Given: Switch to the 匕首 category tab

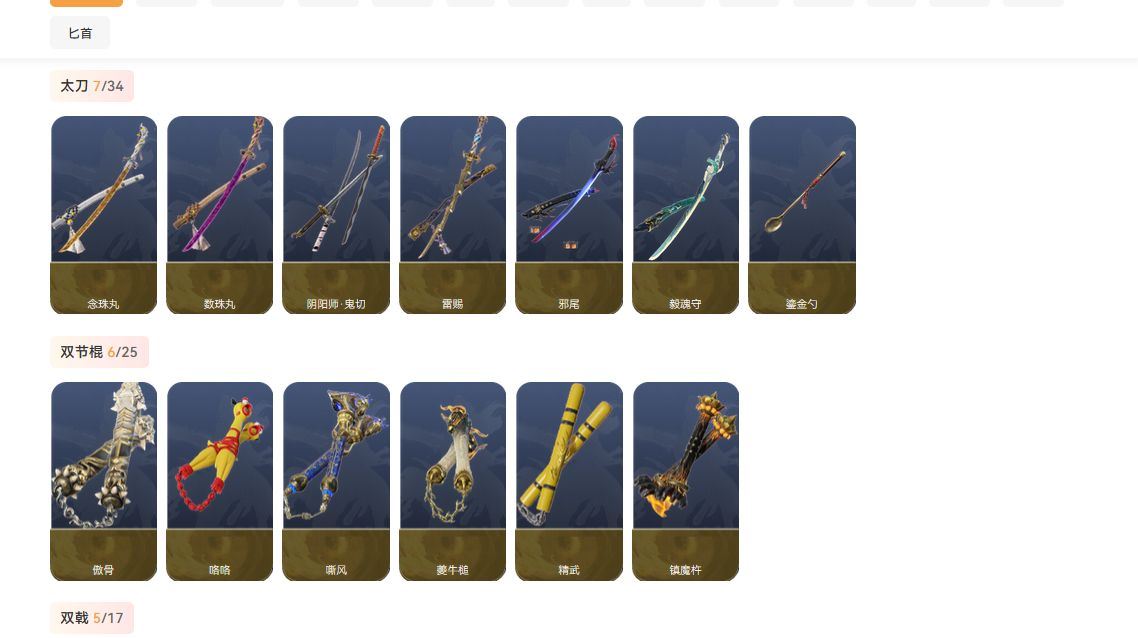Looking at the screenshot, I should (x=80, y=33).
